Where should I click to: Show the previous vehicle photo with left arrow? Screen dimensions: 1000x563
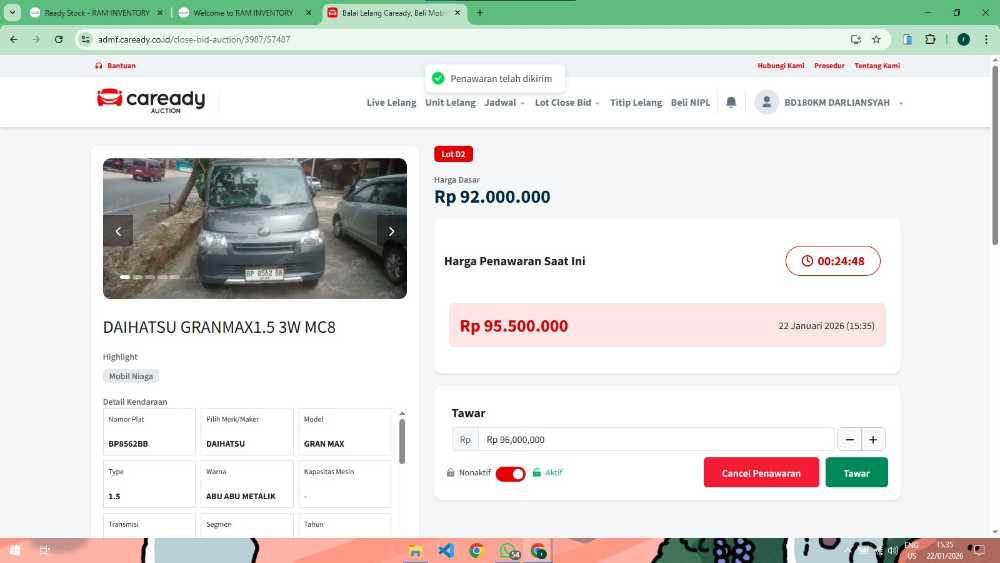(118, 231)
